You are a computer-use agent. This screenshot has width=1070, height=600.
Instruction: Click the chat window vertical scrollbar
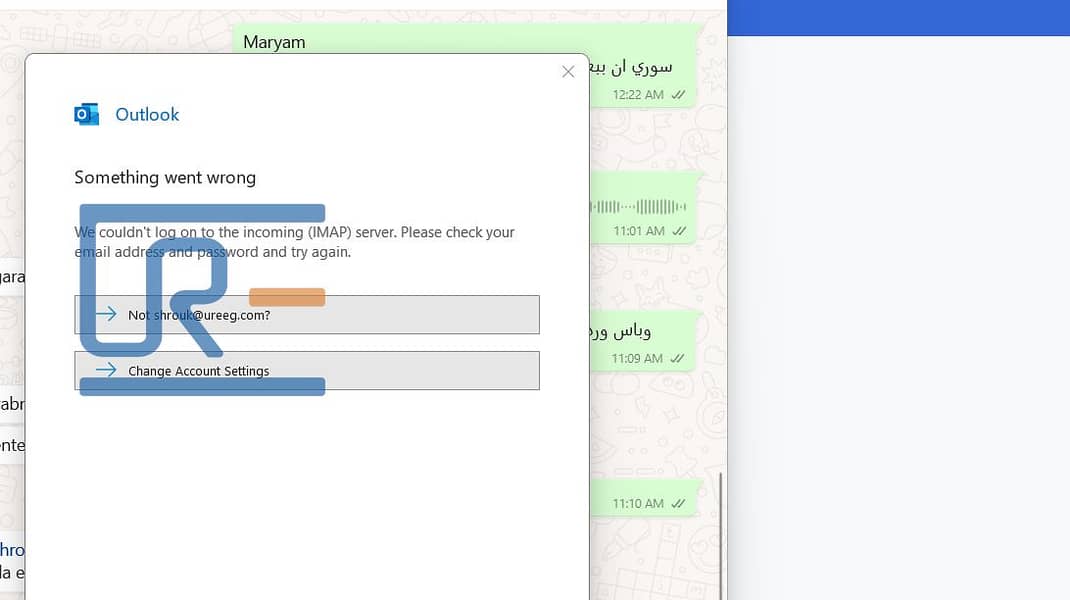pyautogui.click(x=720, y=536)
